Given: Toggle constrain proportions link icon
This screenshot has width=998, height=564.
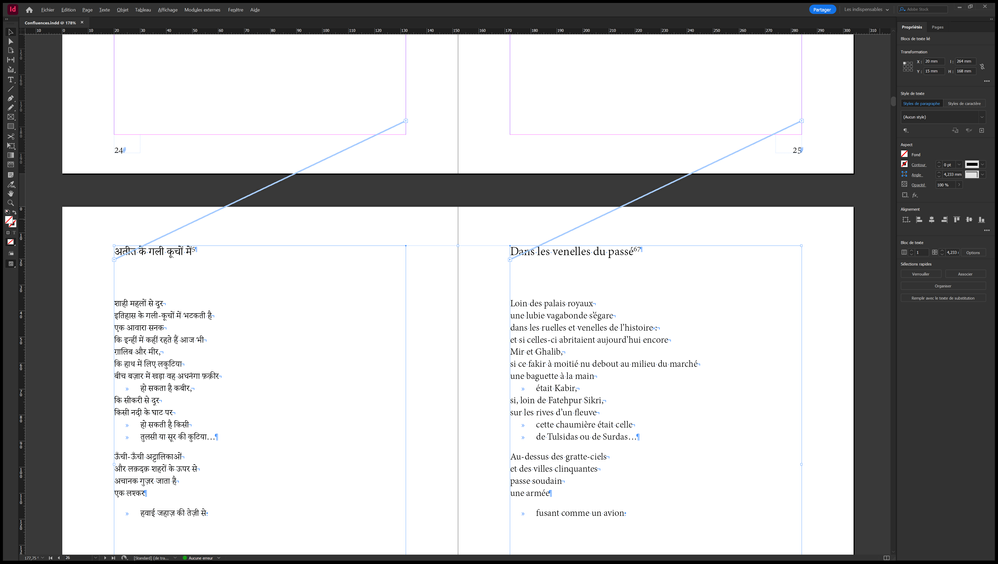Looking at the screenshot, I should click(982, 66).
